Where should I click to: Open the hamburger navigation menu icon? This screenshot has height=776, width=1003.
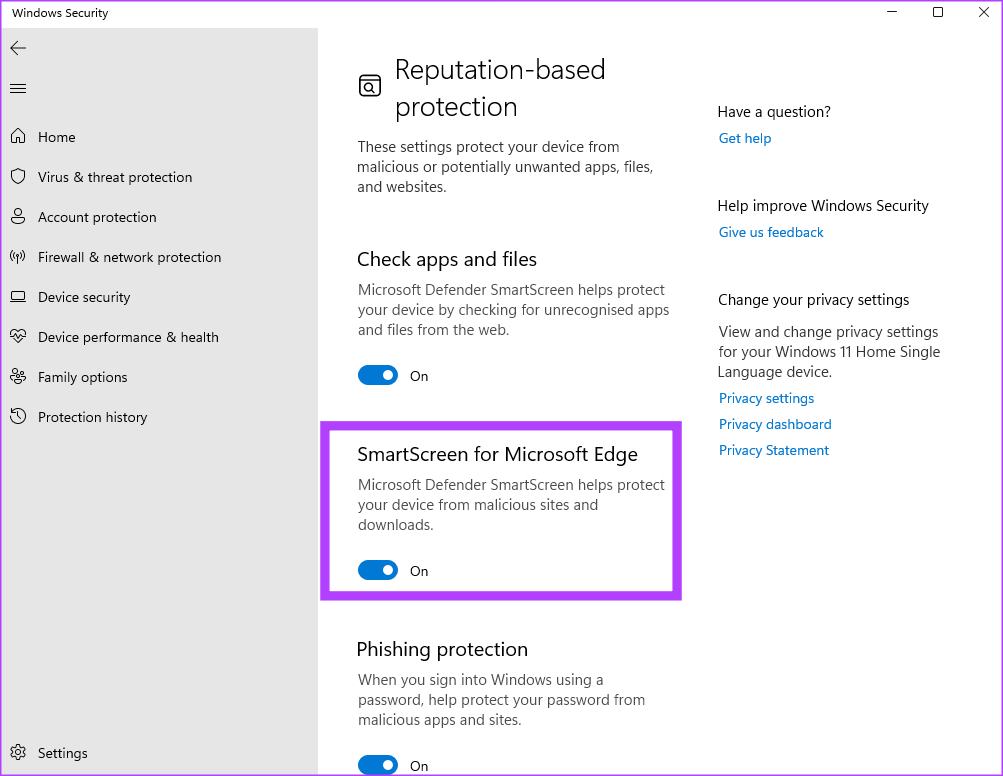pos(18,88)
